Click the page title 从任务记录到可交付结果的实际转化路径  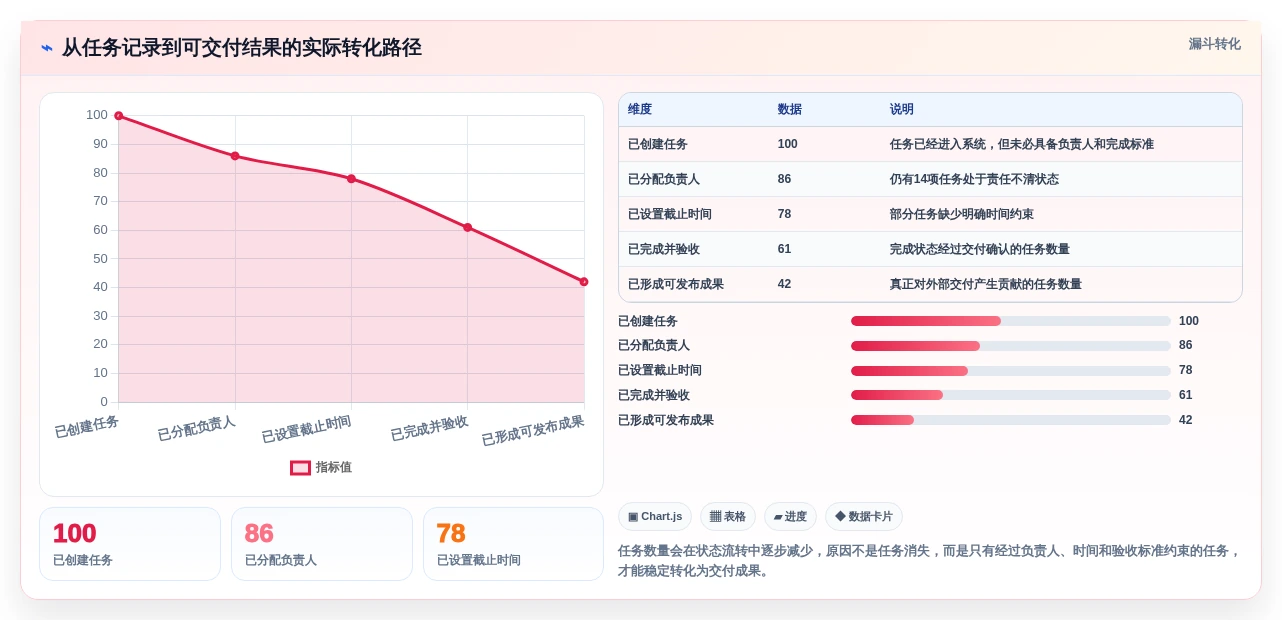click(242, 48)
